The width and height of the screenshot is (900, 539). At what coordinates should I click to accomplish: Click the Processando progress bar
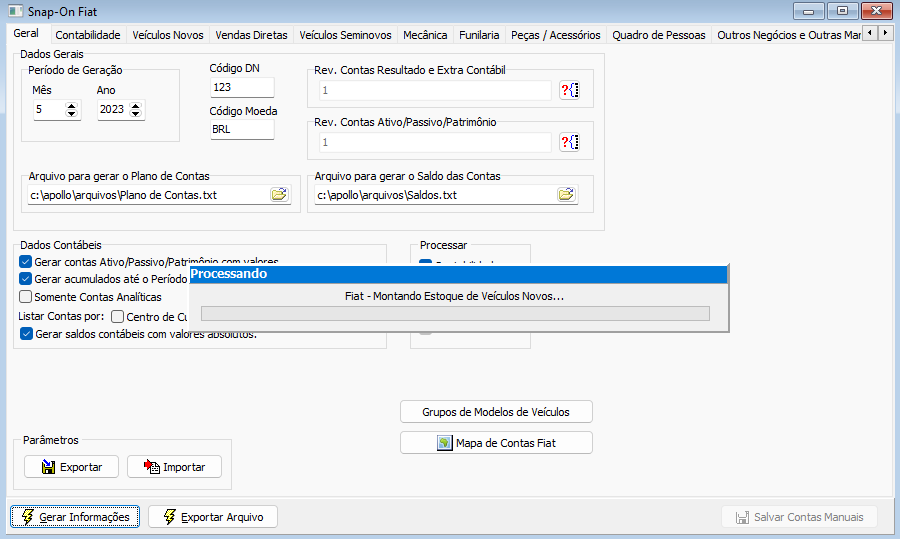coord(455,313)
